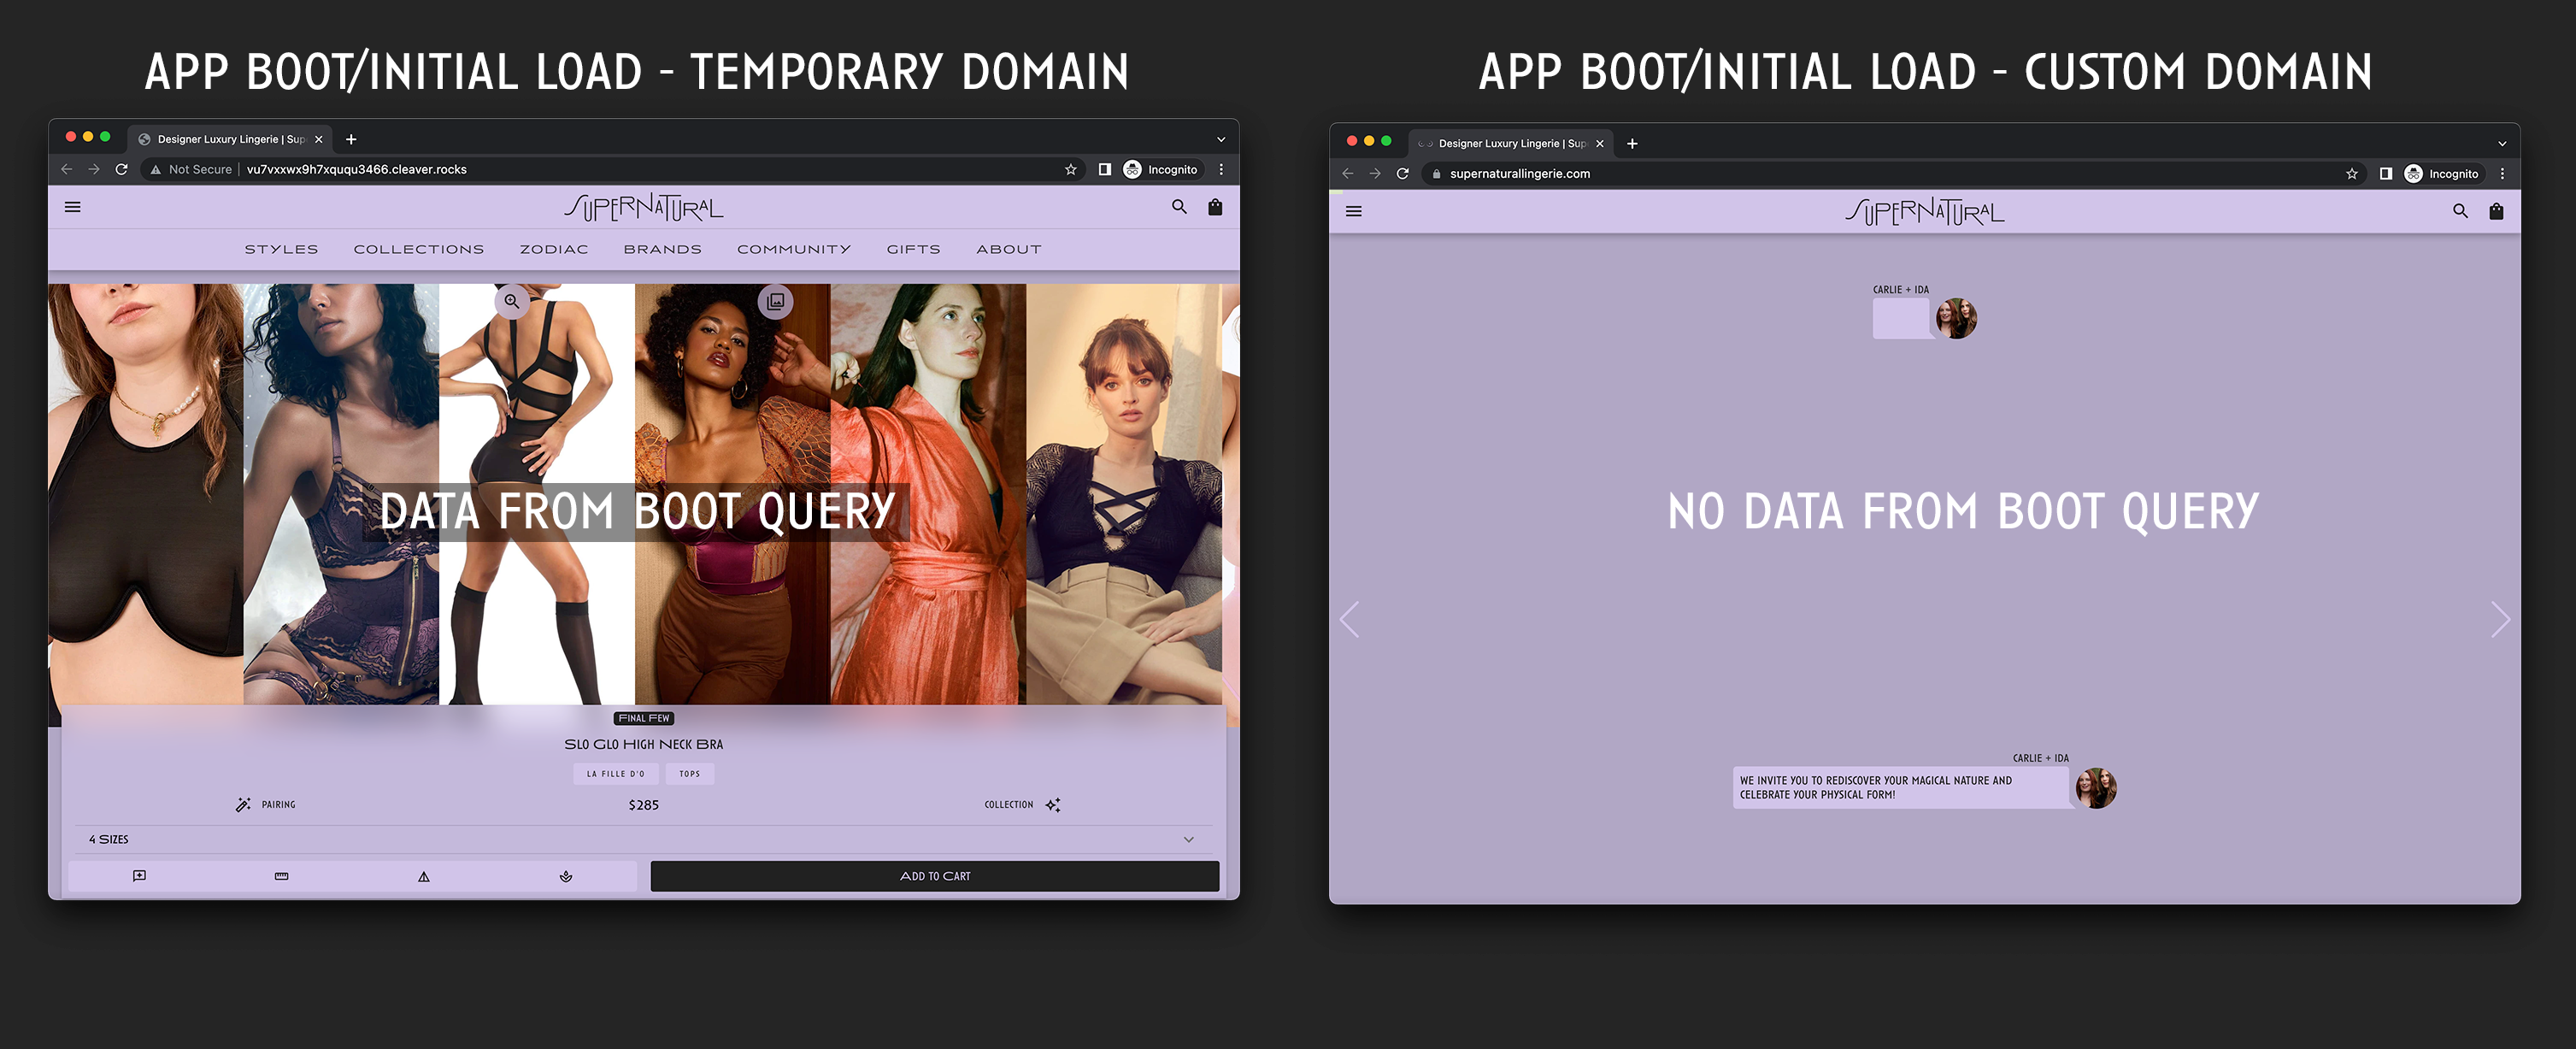Click the search icon on temporary domain site
2576x1049 pixels.
tap(1179, 207)
